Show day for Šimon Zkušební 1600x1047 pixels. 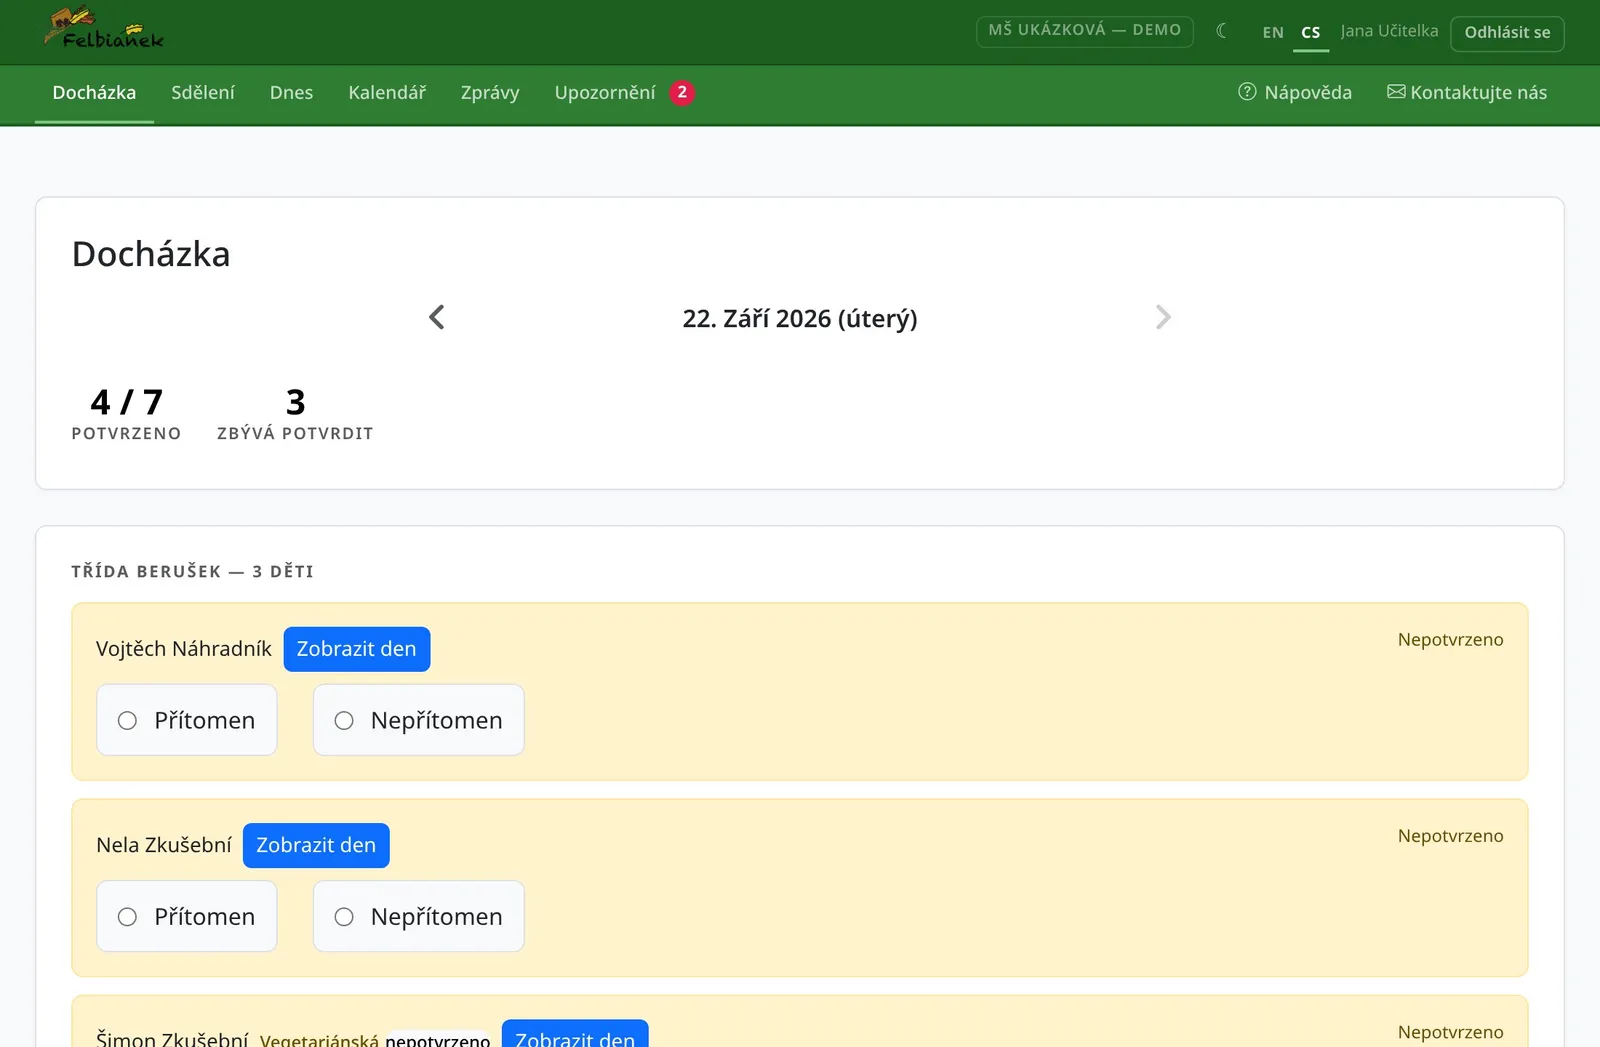coord(575,1035)
